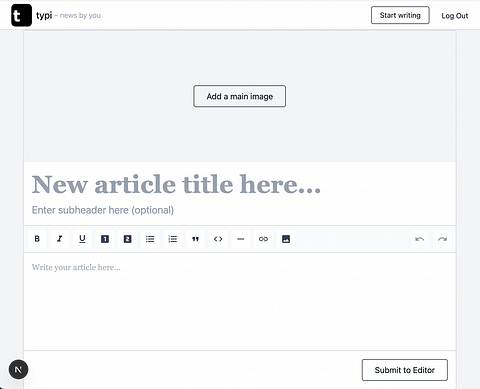Viewport: 480px width, 389px height.
Task: Insert a numbered list
Action: 173,239
